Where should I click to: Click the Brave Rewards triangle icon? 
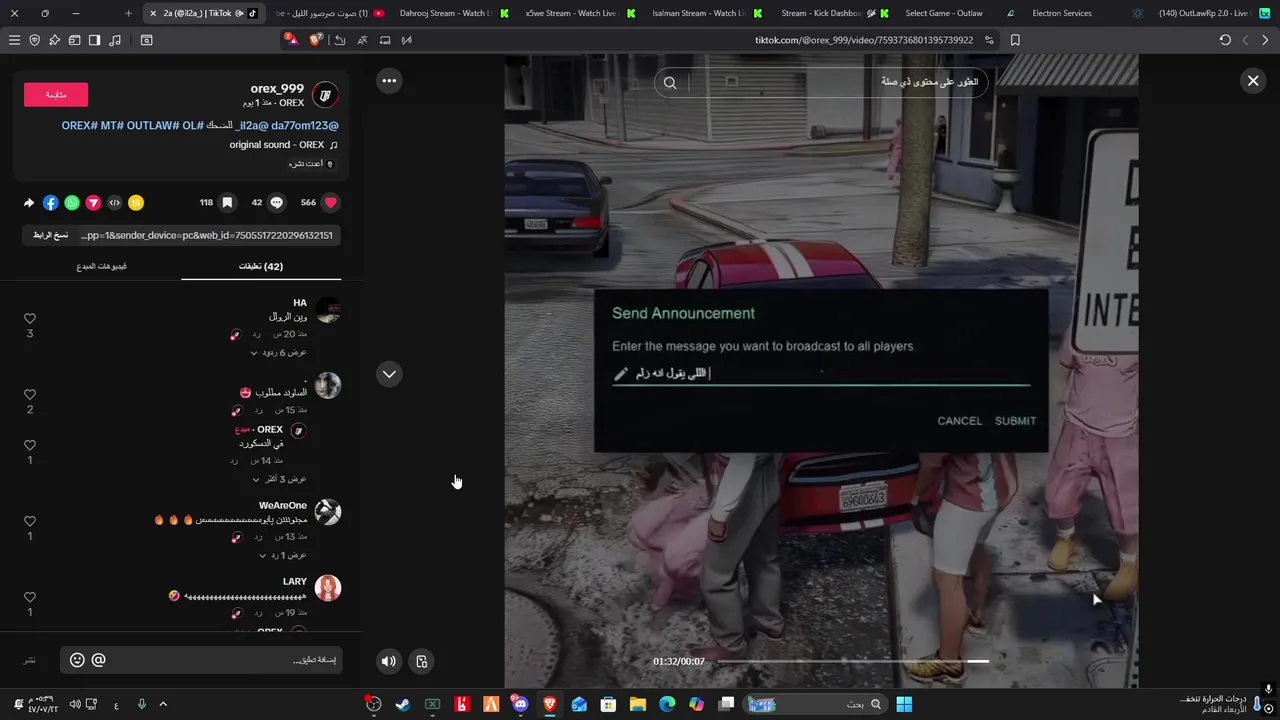(x=290, y=40)
